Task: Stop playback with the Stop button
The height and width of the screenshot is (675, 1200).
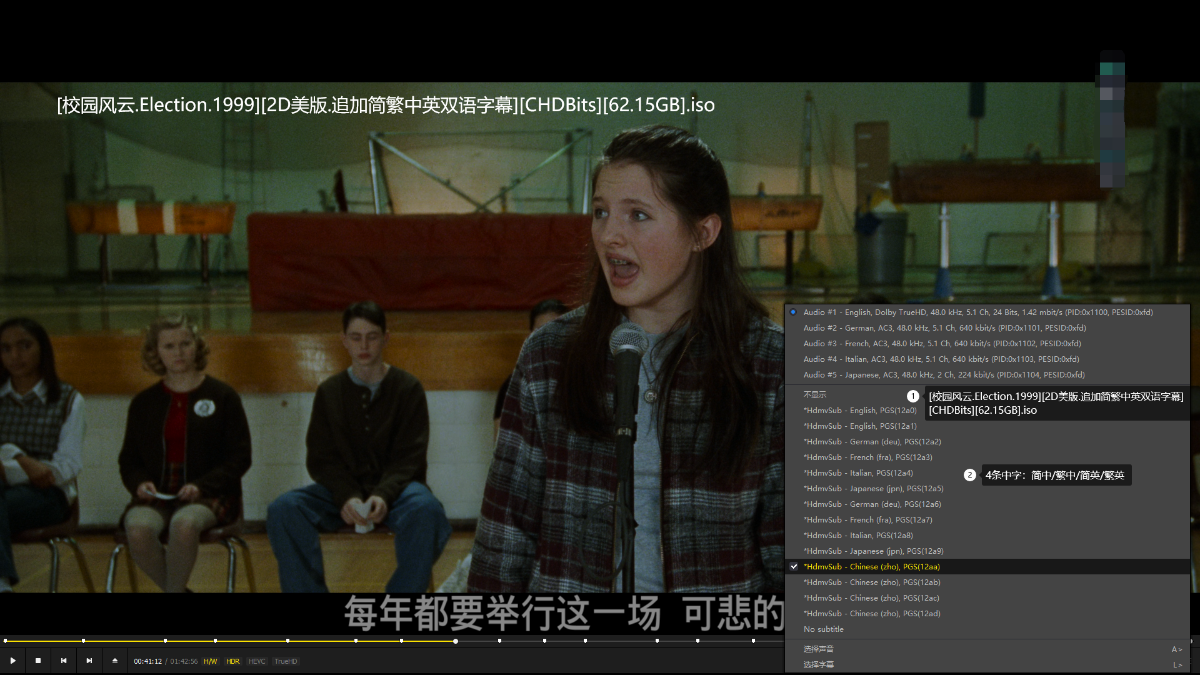Action: (38, 661)
